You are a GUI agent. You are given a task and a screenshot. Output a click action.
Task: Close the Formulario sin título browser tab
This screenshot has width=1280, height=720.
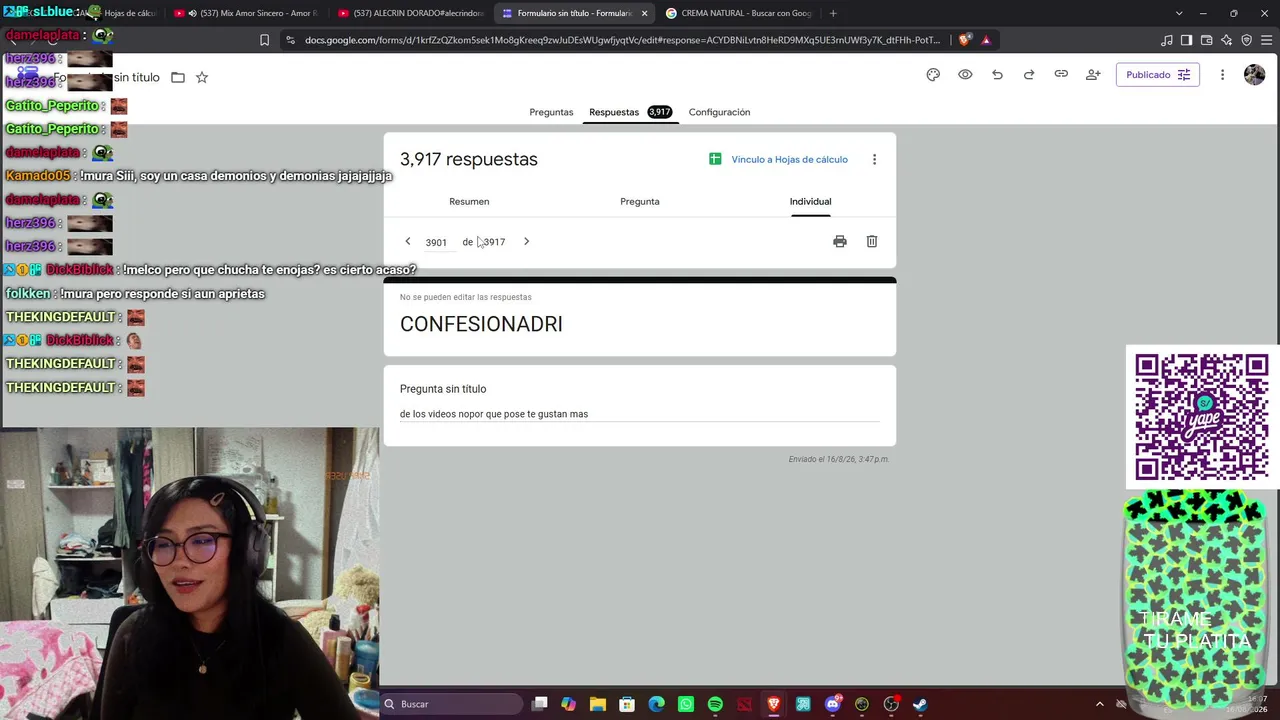(x=644, y=13)
